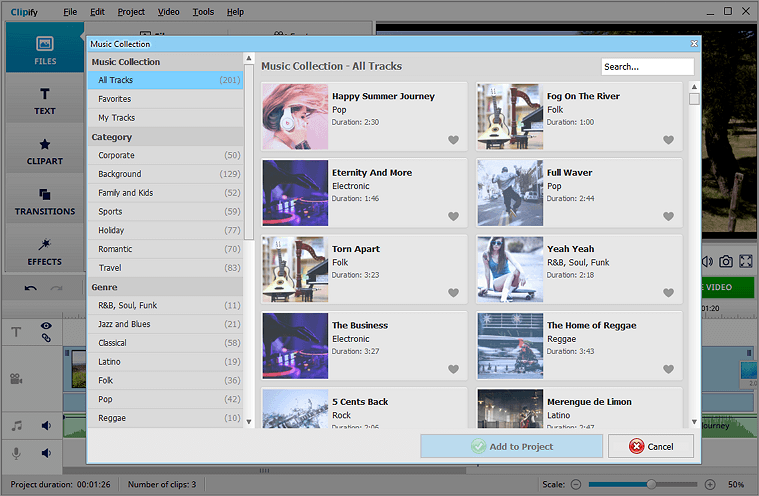Select the Family and Kids category
The image size is (759, 496).
pos(166,193)
